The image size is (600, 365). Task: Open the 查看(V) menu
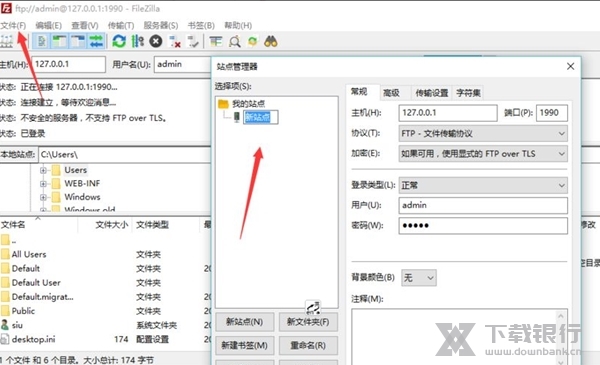85,25
